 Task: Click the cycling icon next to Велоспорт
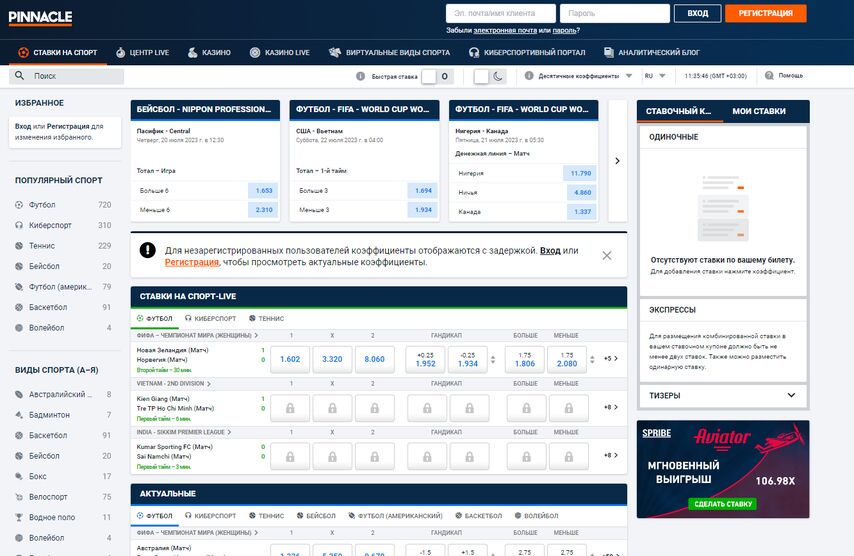click(x=19, y=497)
